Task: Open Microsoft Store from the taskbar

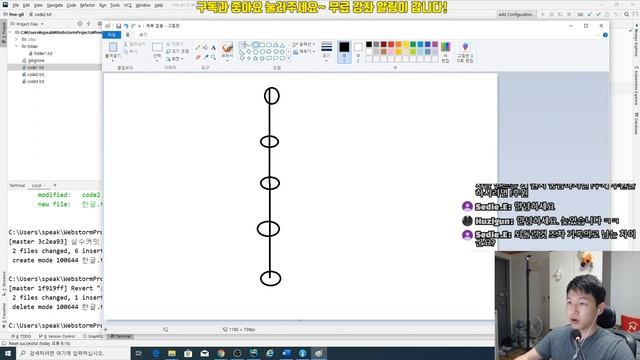Action: pyautogui.click(x=188, y=353)
